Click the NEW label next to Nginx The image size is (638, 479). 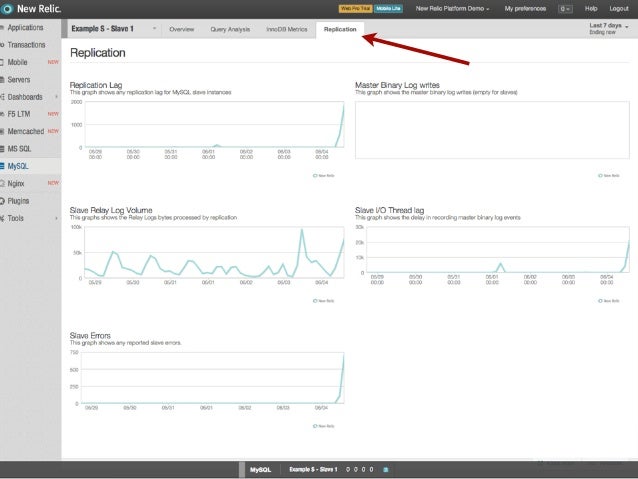click(x=53, y=183)
